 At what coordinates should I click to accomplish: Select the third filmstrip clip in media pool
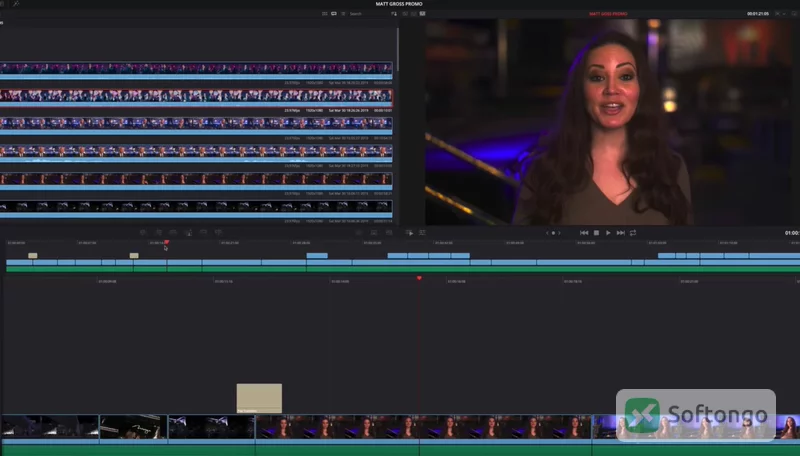click(x=196, y=125)
